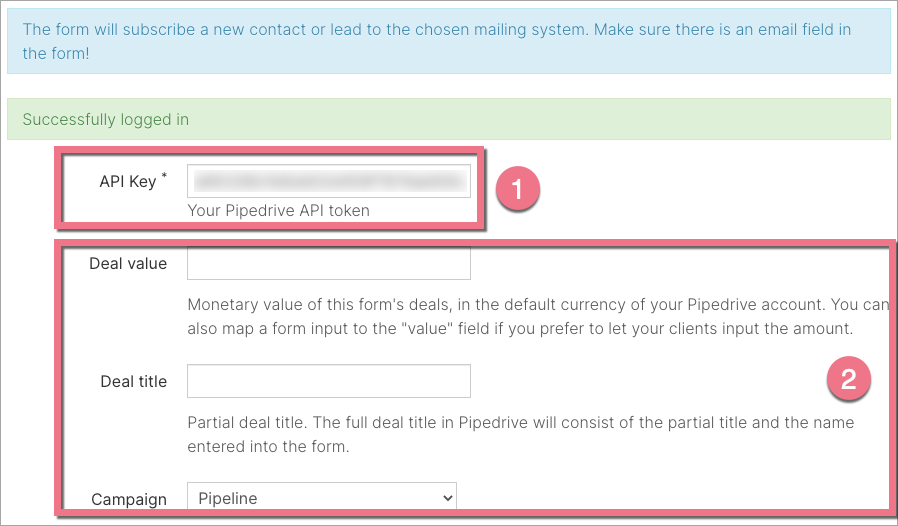The image size is (898, 526).
Task: Click the Campaign field label
Action: pos(129,498)
